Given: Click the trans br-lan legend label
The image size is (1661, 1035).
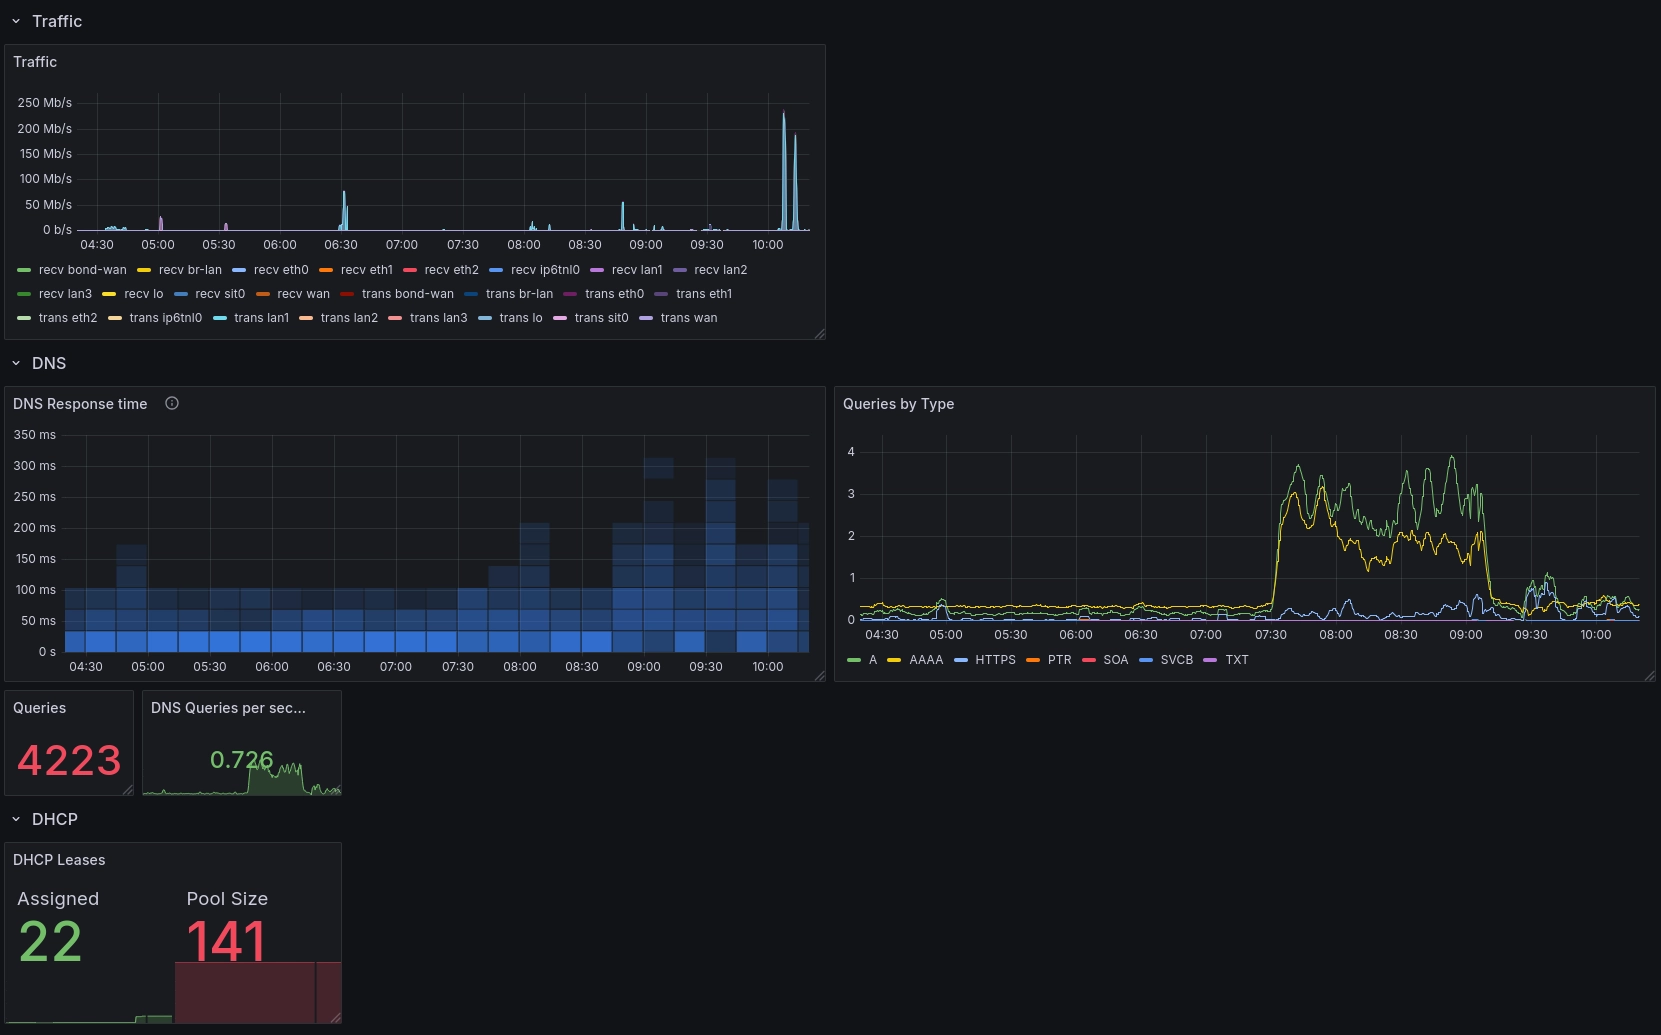Looking at the screenshot, I should [519, 294].
